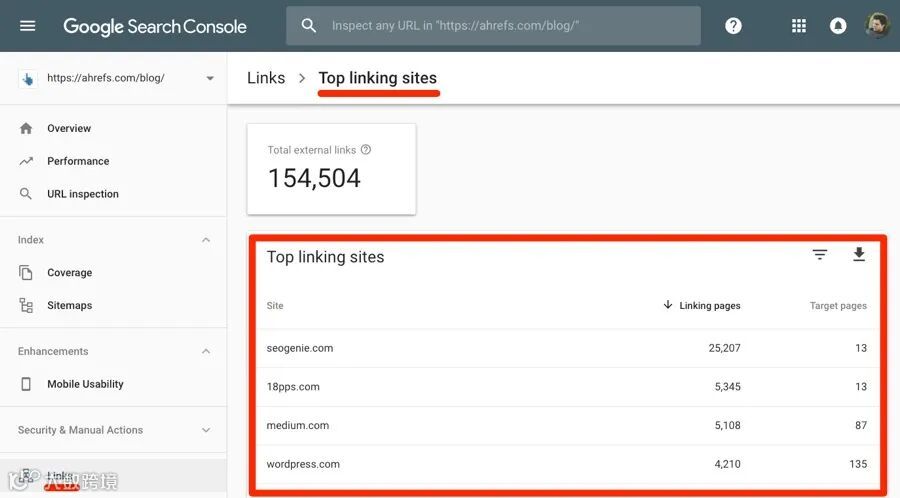Image resolution: width=900 pixels, height=498 pixels.
Task: Click the Top linking sites table heading
Action: pos(325,257)
